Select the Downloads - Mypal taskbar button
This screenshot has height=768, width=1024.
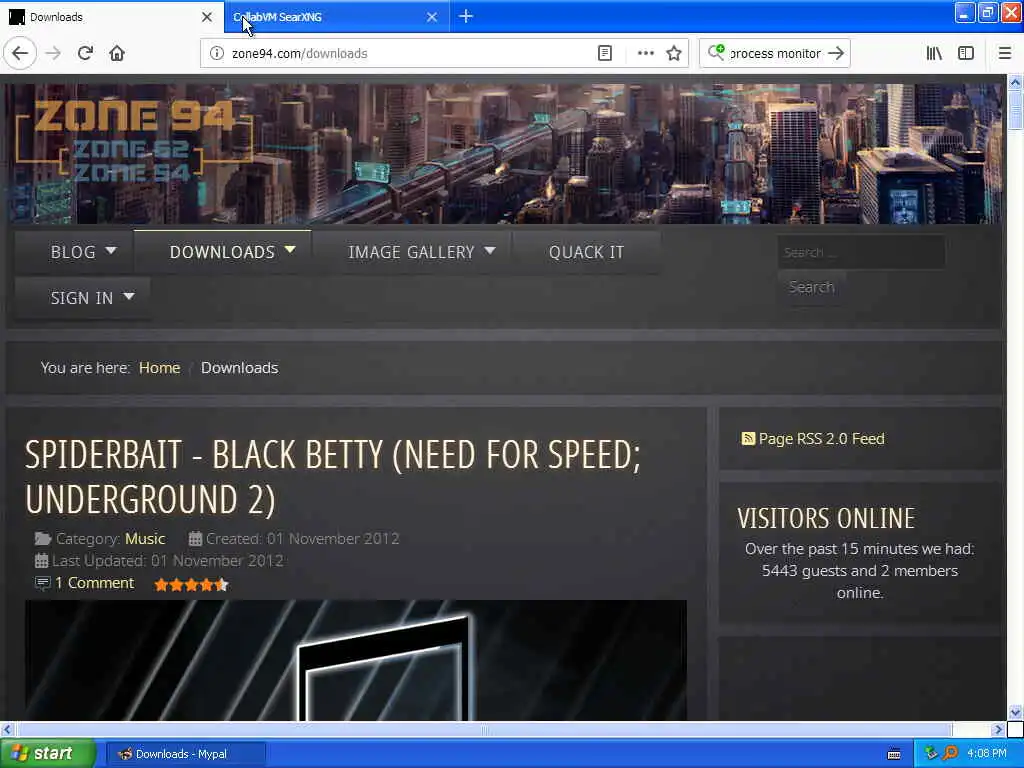(x=185, y=754)
